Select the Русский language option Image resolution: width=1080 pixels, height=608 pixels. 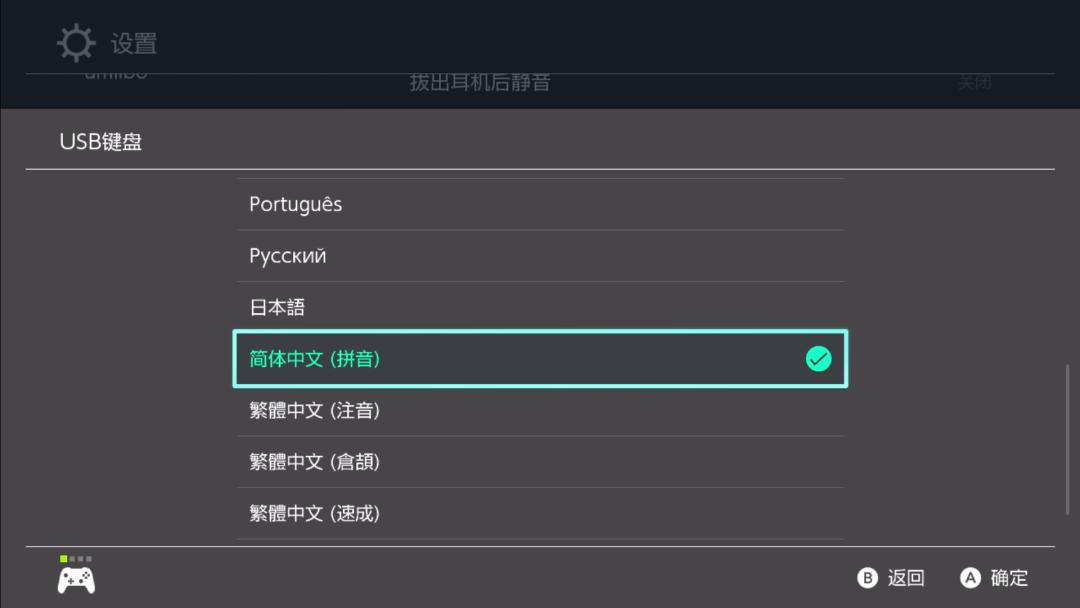tap(540, 255)
